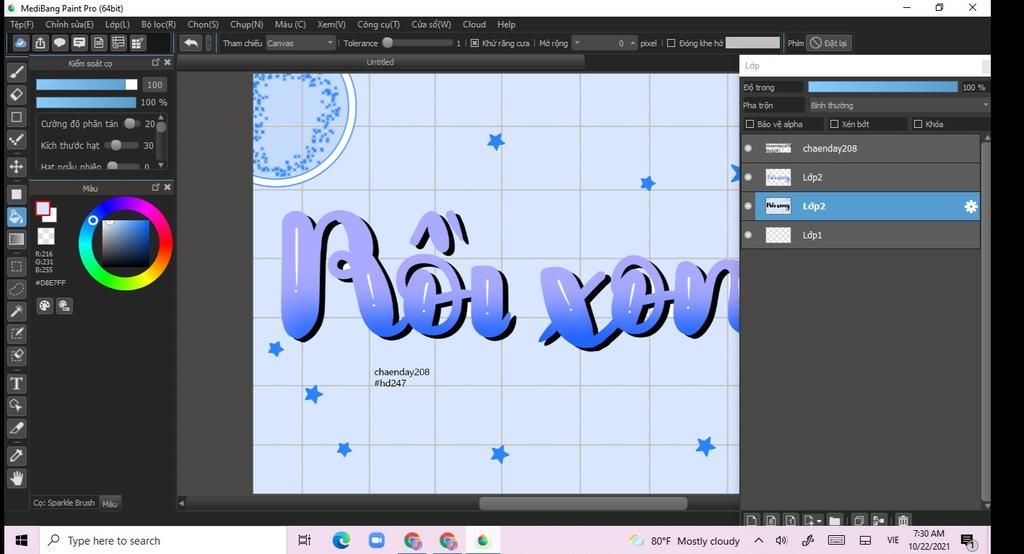
Task: Enable the 'Bảo vệ alpha' checkbox
Action: [750, 124]
